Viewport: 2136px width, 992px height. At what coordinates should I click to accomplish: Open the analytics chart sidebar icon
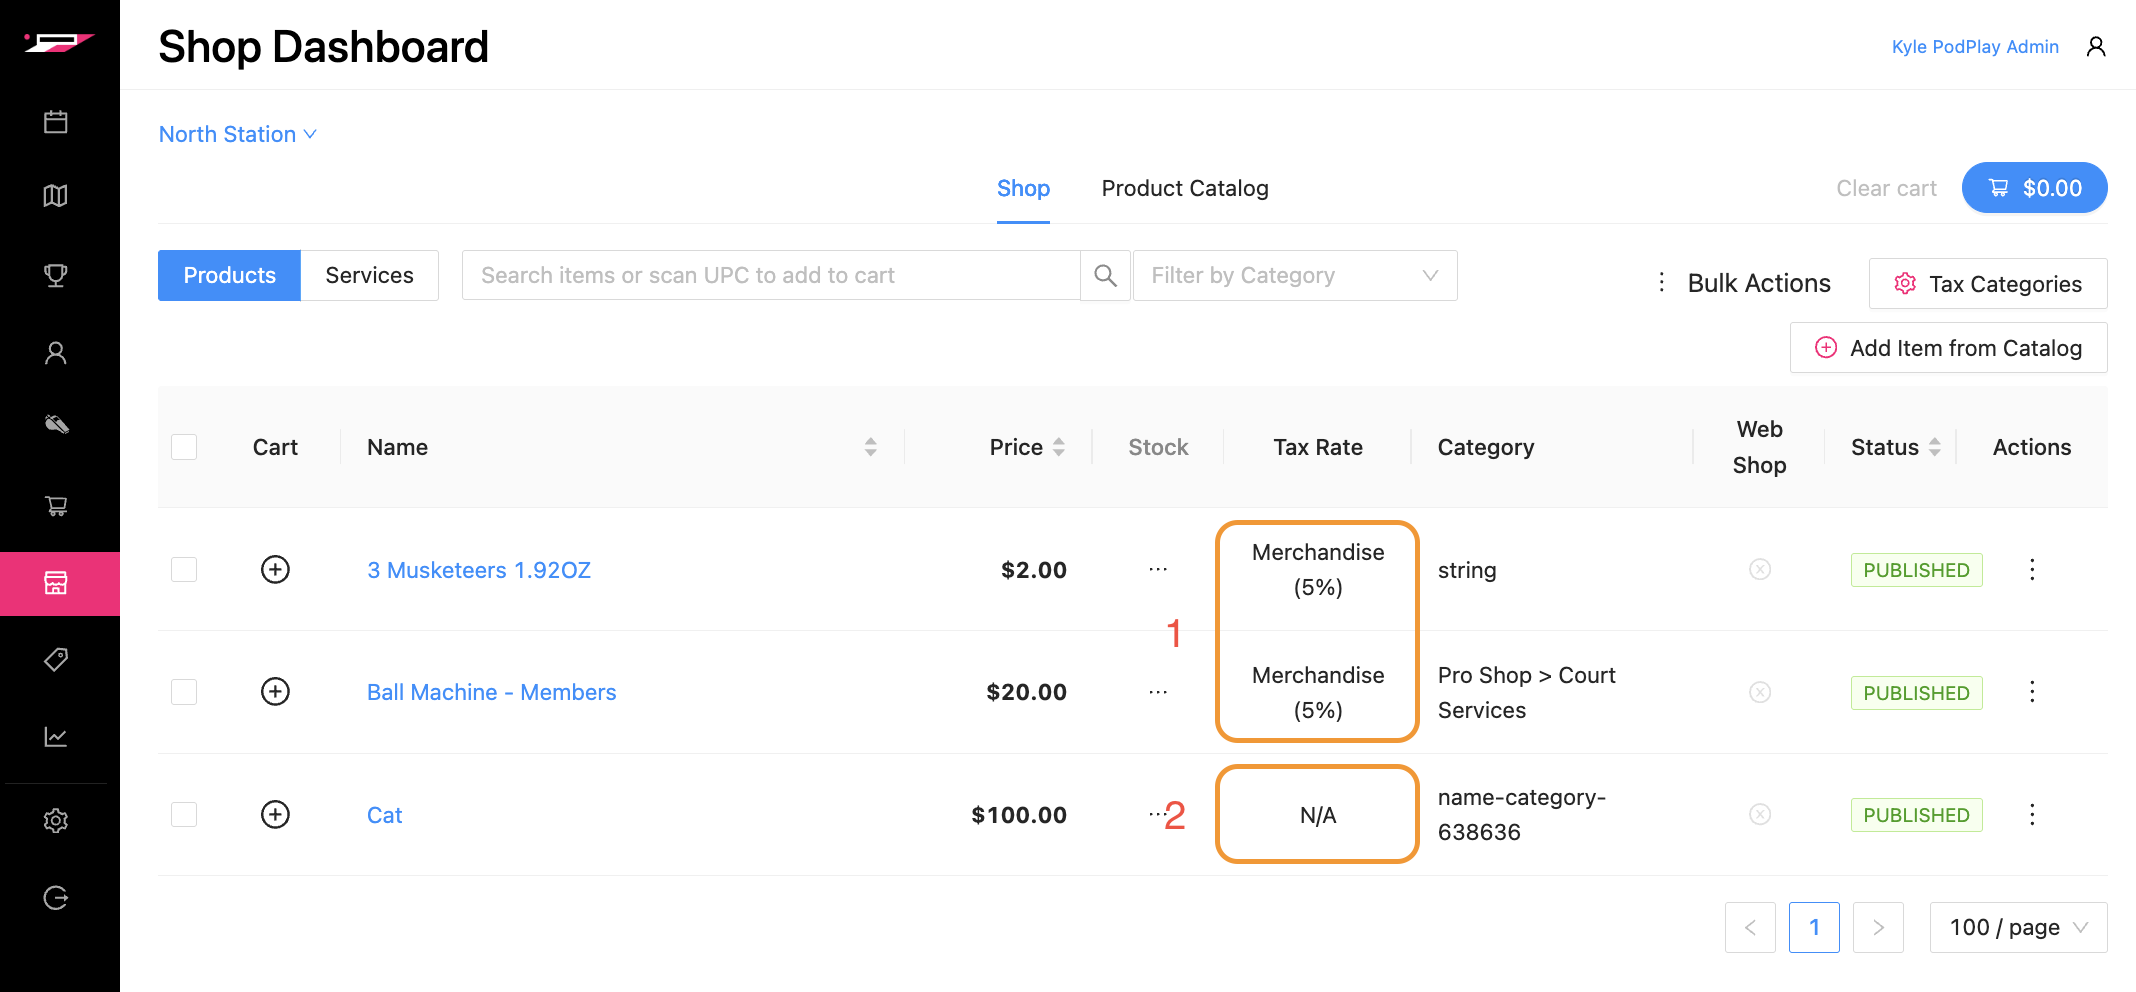[x=56, y=737]
